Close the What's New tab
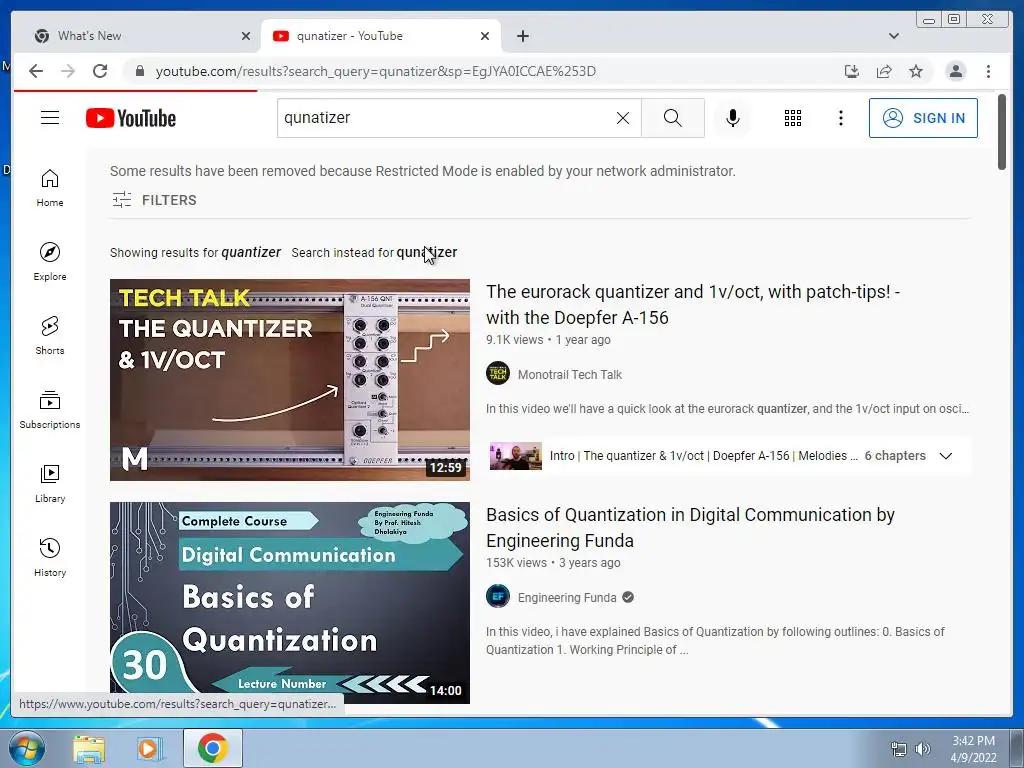The height and width of the screenshot is (768, 1024). 246,36
